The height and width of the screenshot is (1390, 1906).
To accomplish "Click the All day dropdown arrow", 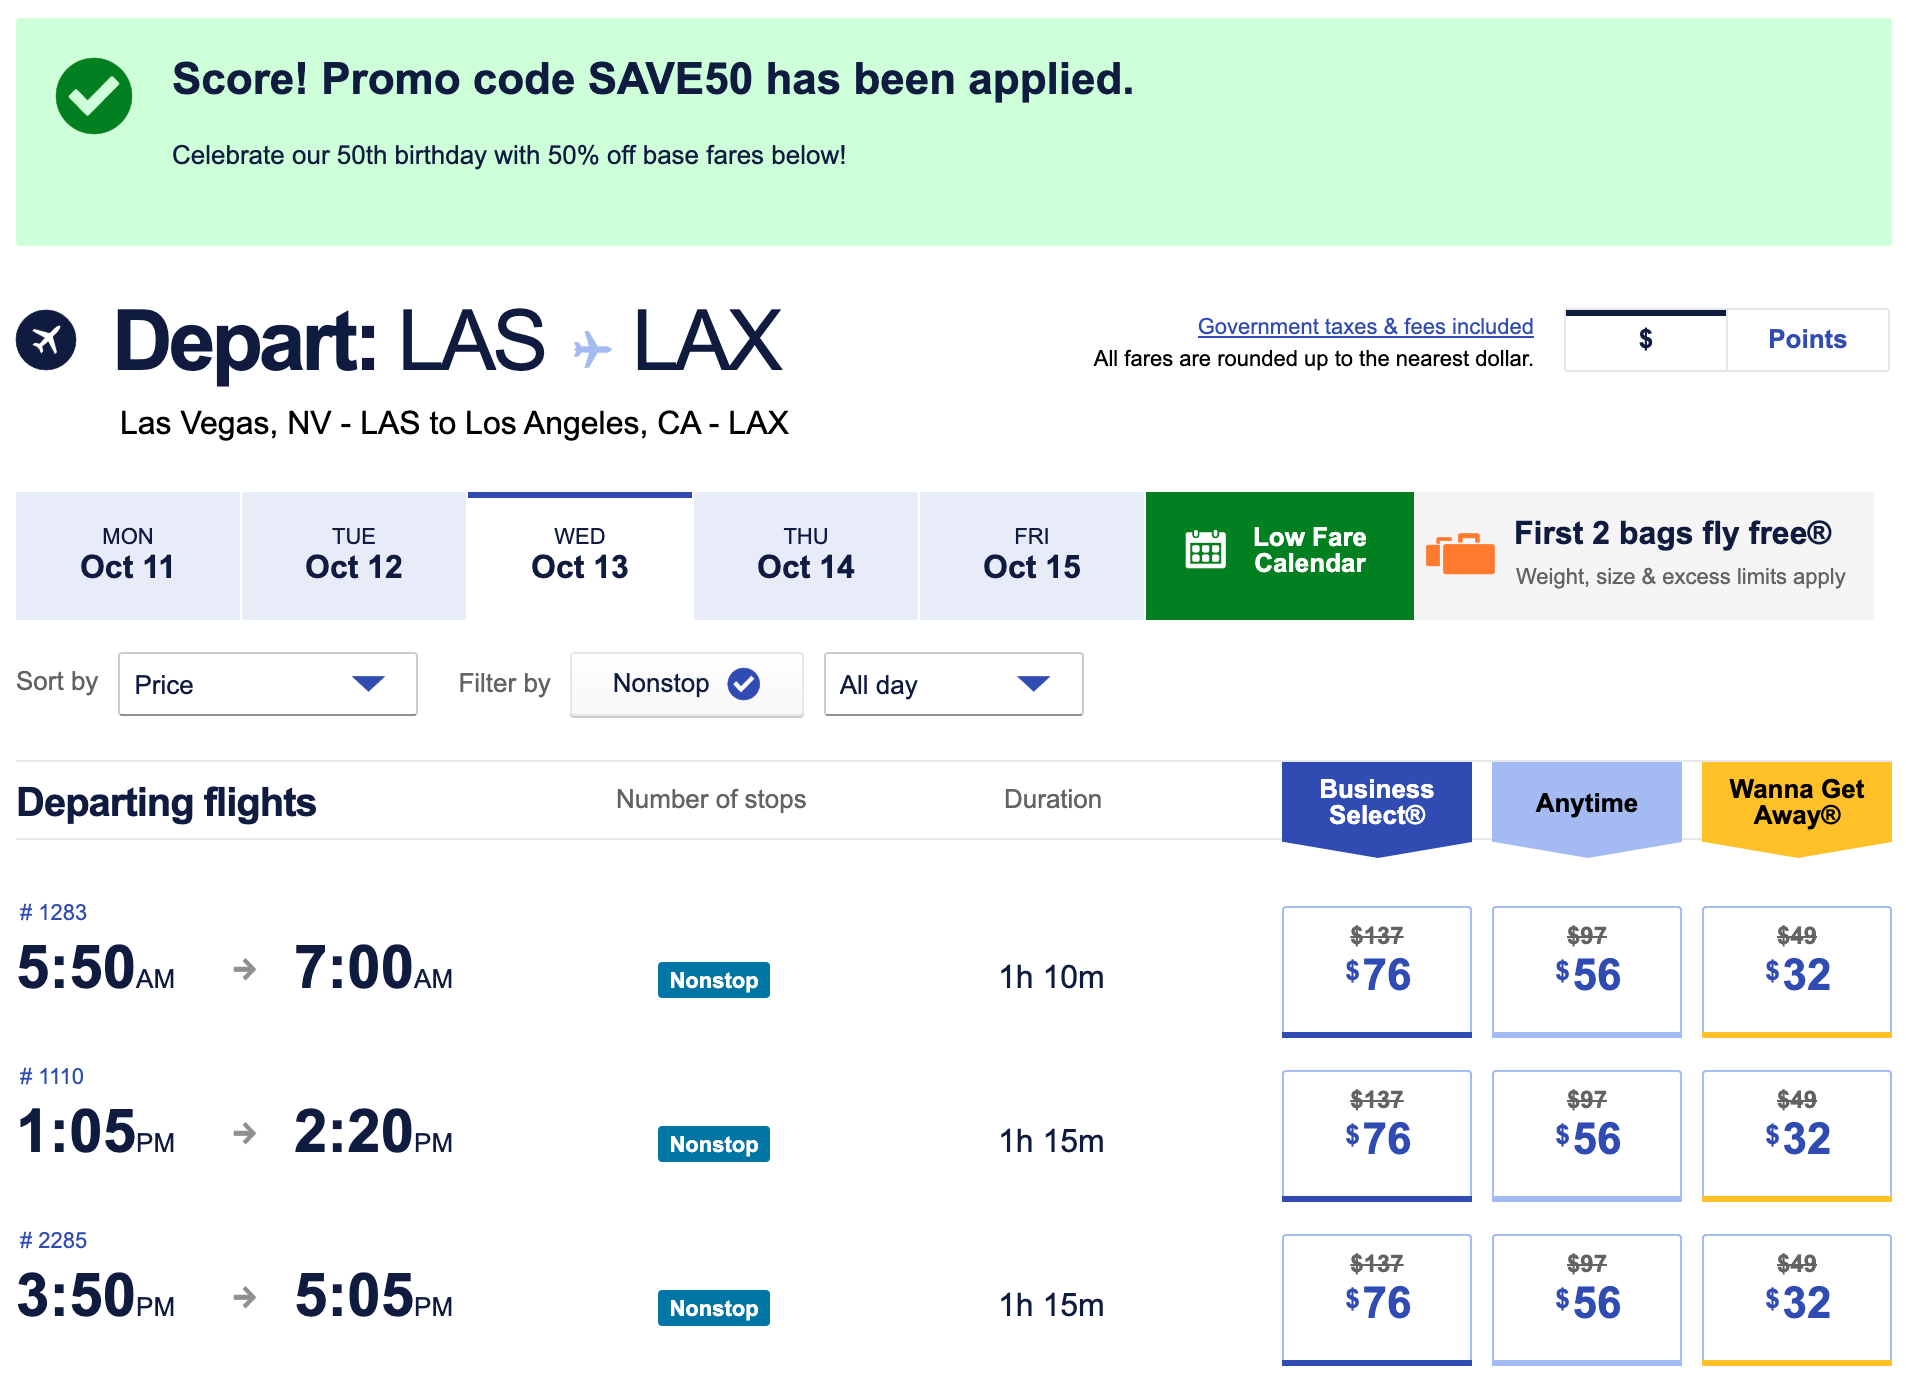I will point(1033,683).
